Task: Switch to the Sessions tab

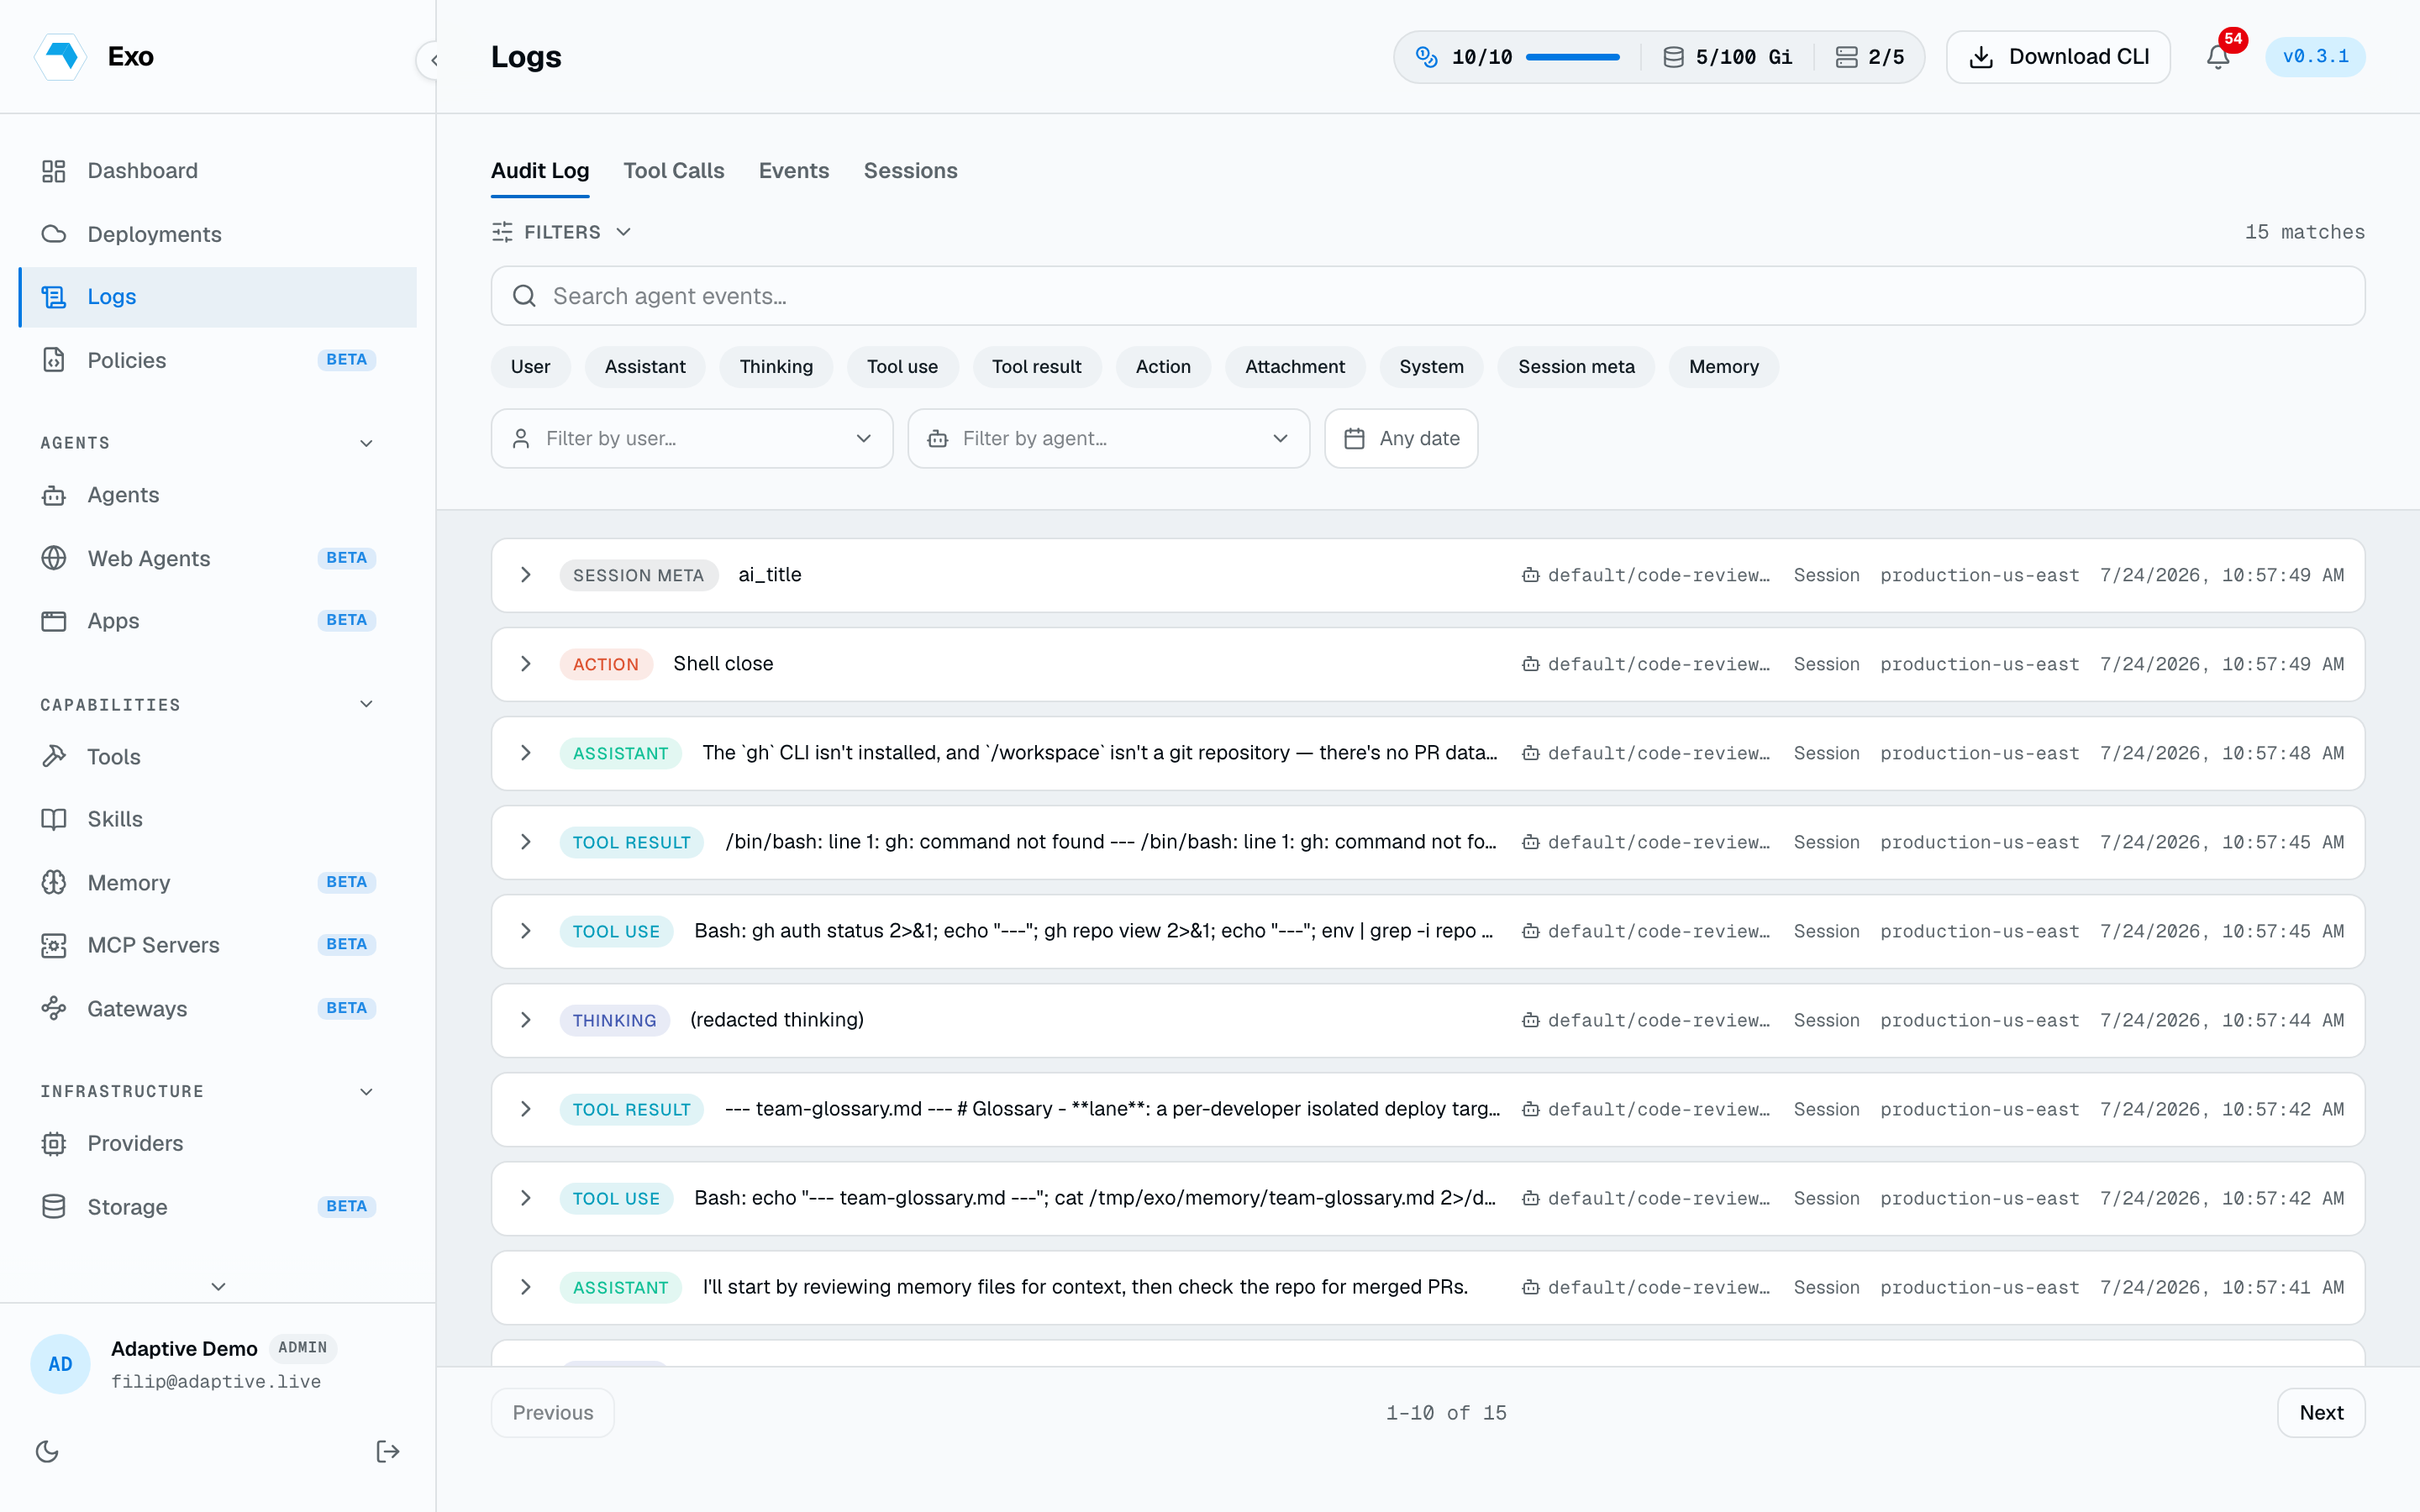Action: tap(911, 171)
